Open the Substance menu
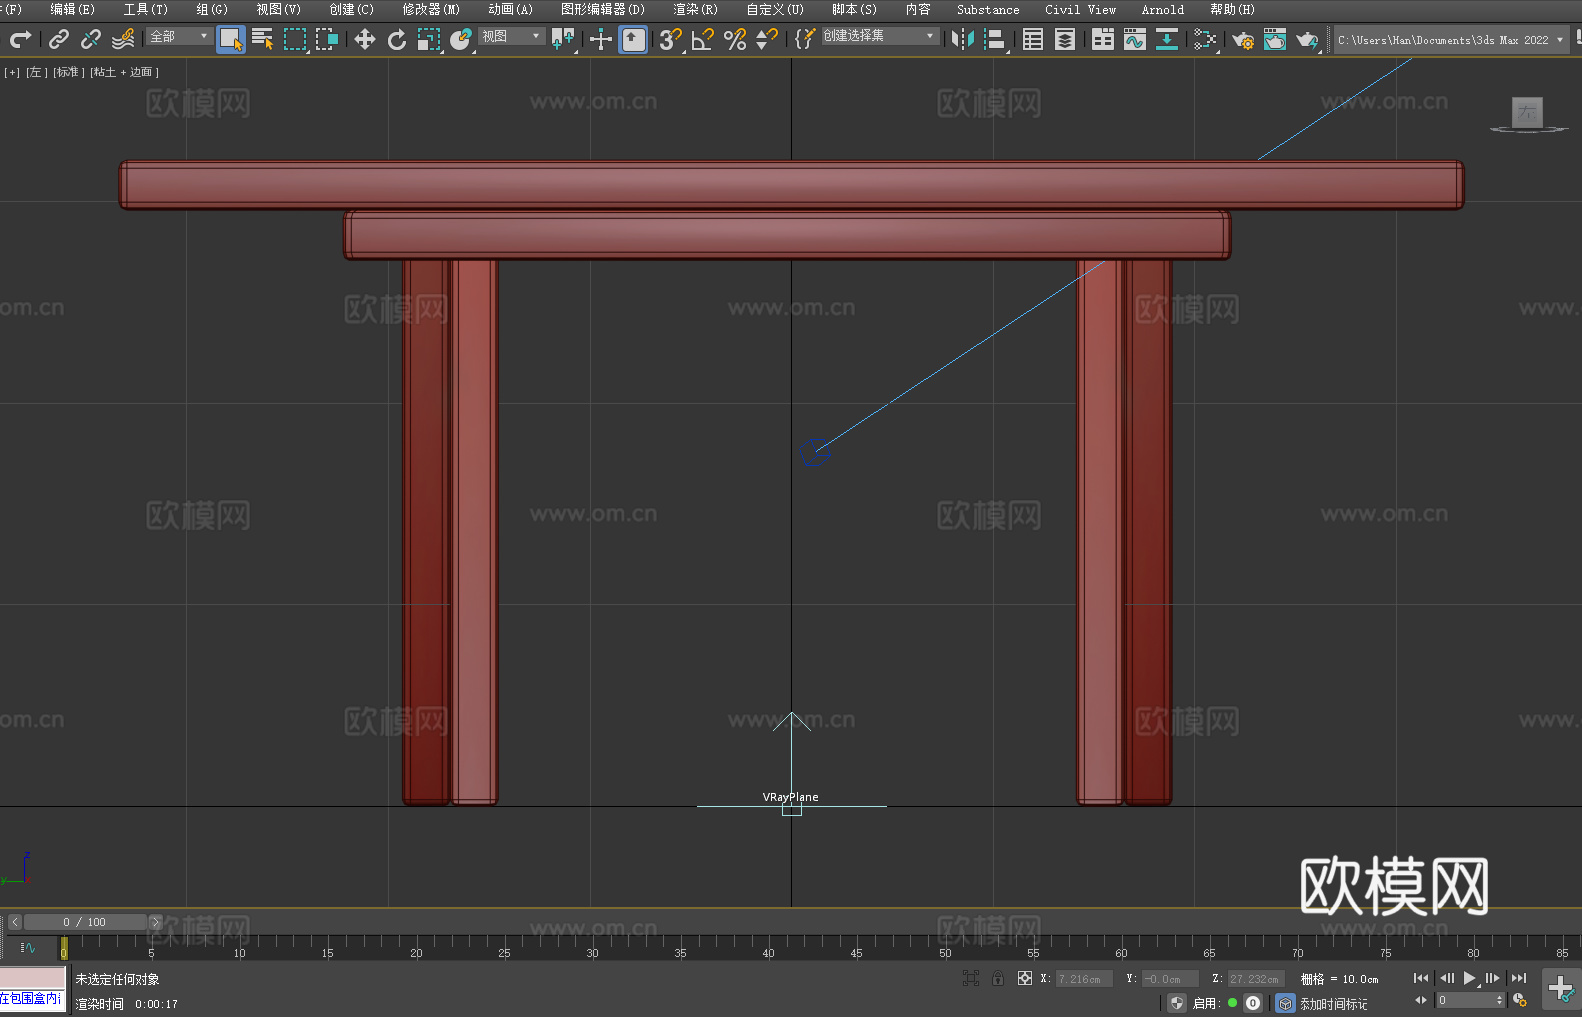Image resolution: width=1582 pixels, height=1017 pixels. (988, 9)
